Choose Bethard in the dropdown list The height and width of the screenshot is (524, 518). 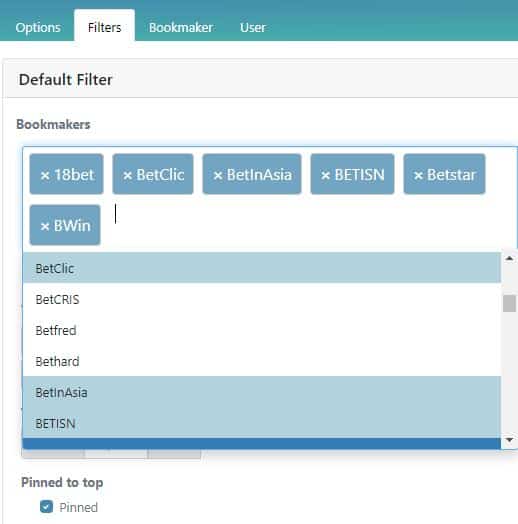pyautogui.click(x=262, y=361)
